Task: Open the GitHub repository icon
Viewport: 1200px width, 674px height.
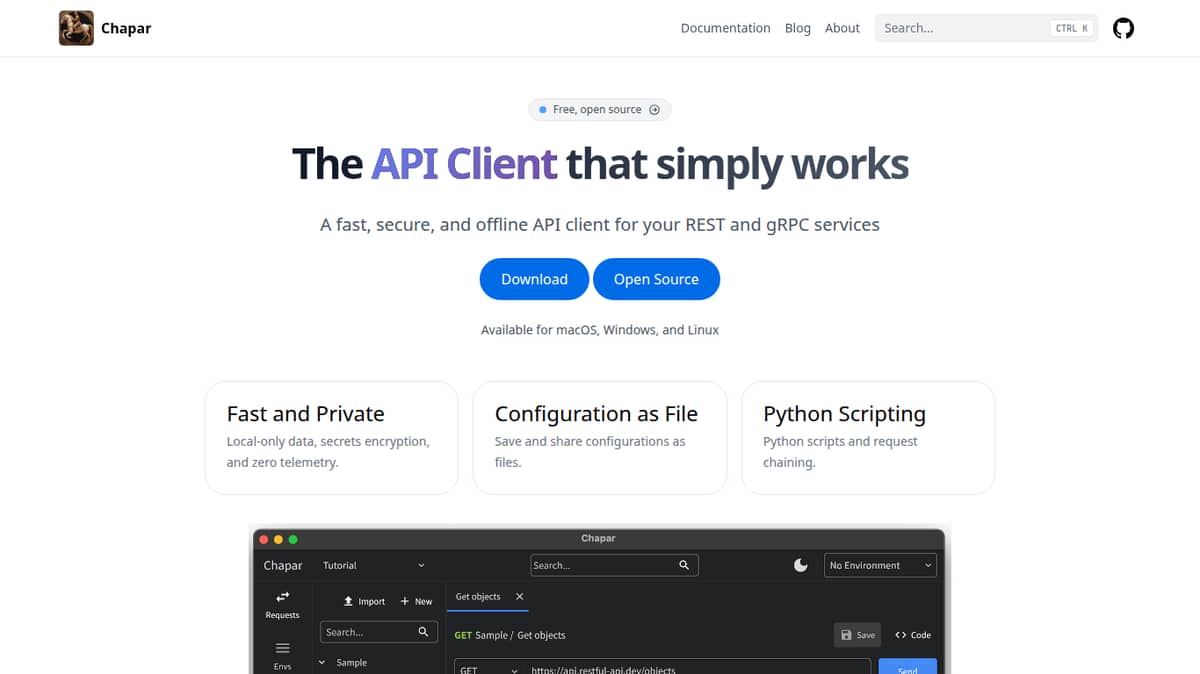Action: coord(1123,28)
